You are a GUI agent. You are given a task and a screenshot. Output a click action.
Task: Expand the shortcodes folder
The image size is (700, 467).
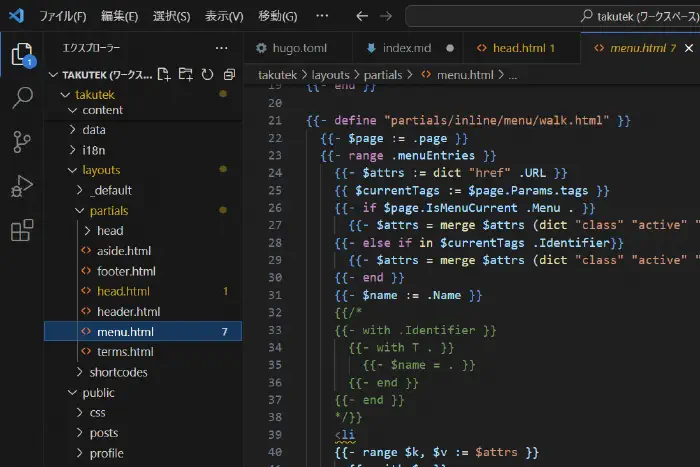point(118,372)
